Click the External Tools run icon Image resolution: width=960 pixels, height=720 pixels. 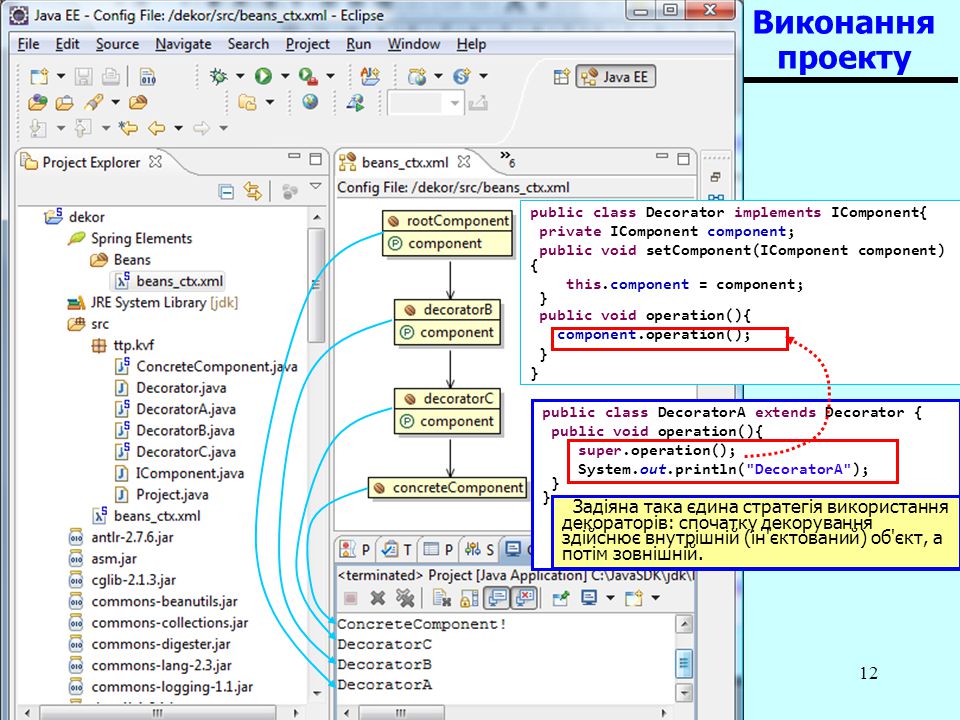(x=308, y=76)
